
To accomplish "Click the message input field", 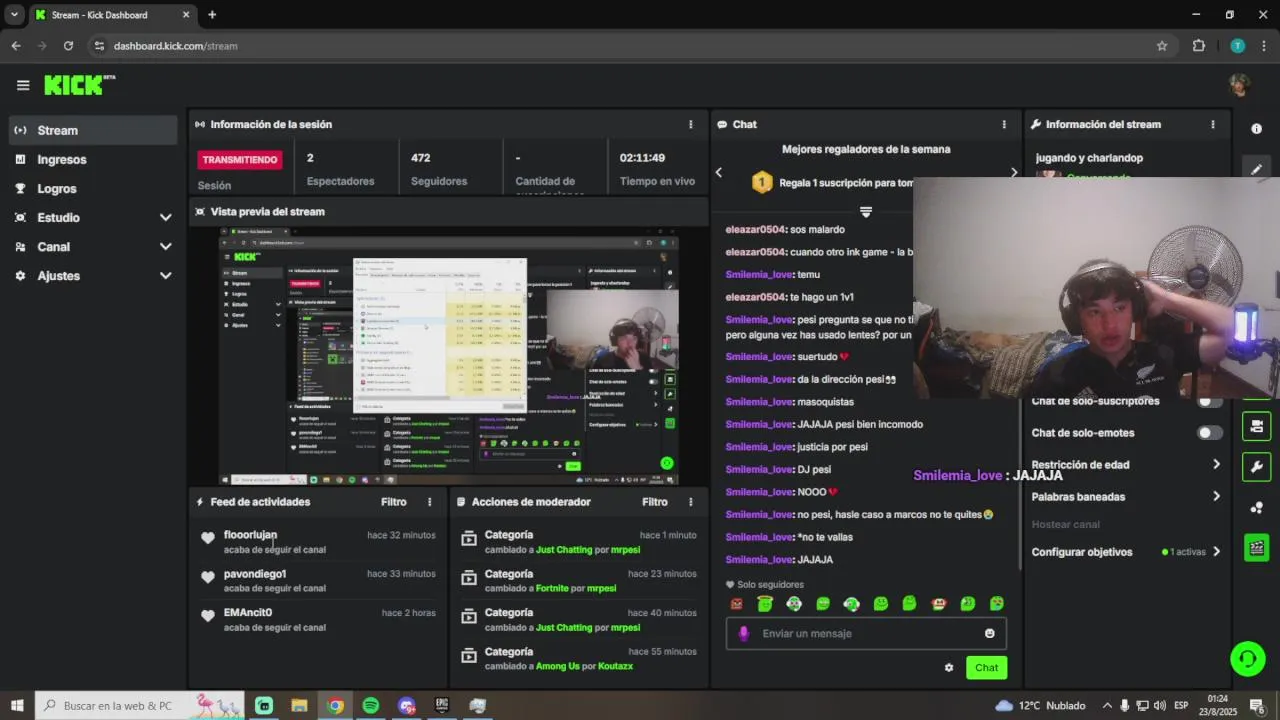I will tap(866, 633).
